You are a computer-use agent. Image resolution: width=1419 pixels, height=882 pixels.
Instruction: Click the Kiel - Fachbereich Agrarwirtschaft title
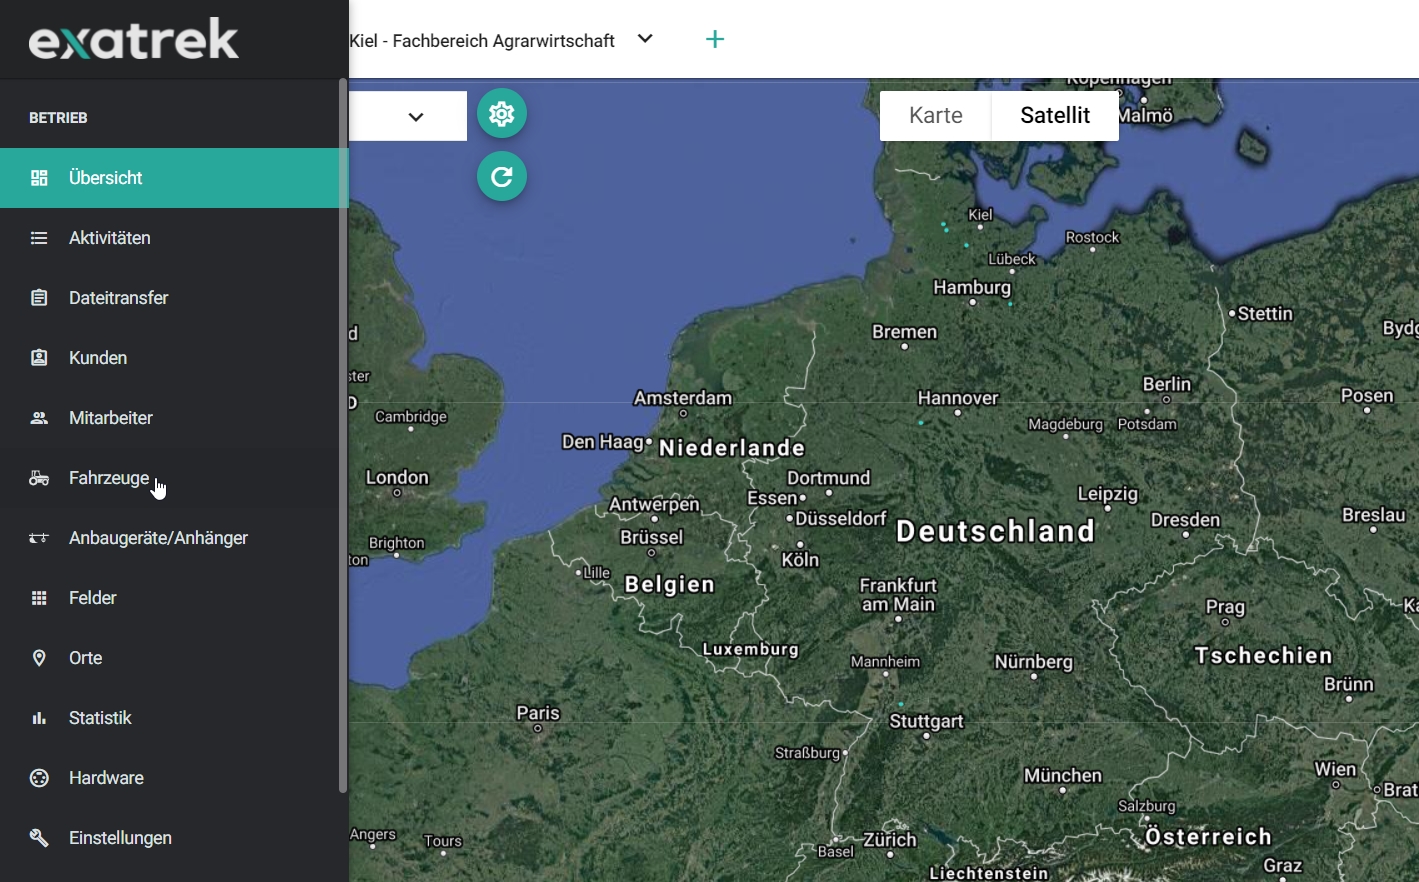(x=482, y=41)
